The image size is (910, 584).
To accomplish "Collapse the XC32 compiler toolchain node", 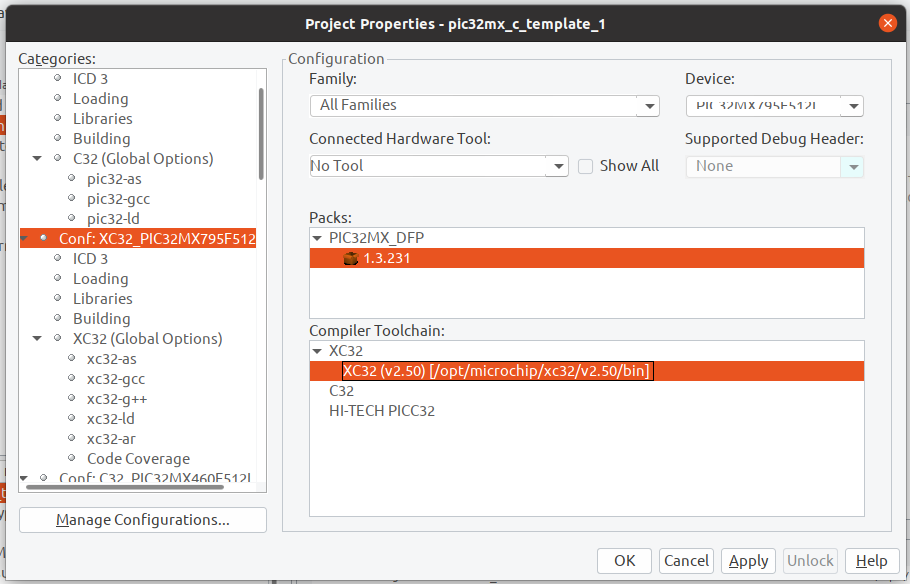I will coord(317,351).
